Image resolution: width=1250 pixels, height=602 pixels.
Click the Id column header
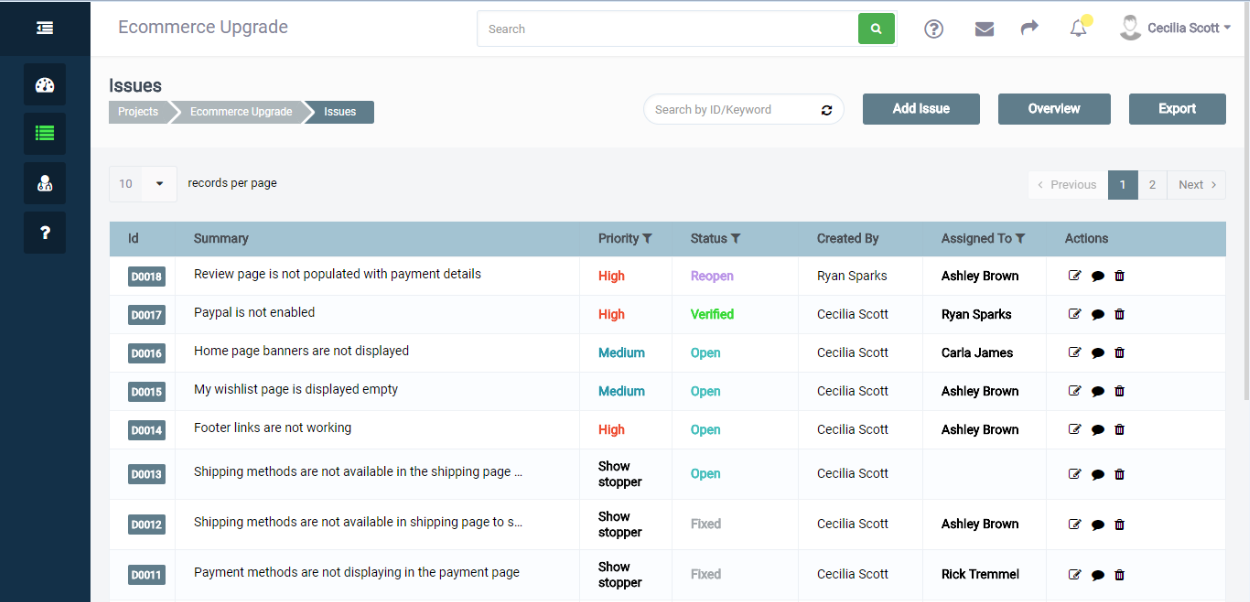click(x=133, y=239)
